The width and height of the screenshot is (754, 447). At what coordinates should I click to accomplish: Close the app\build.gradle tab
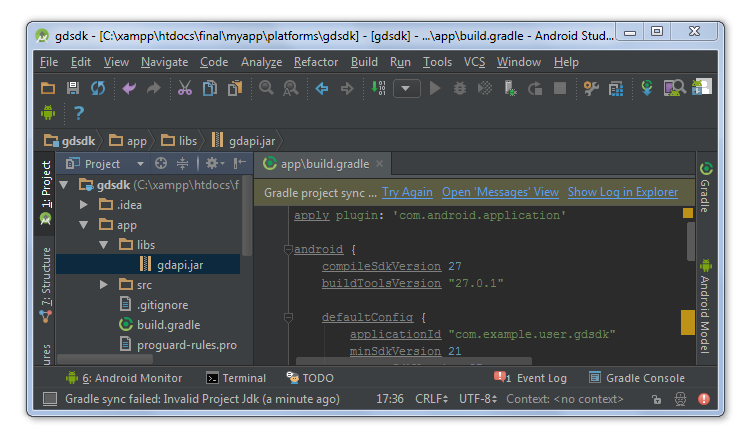(x=379, y=164)
